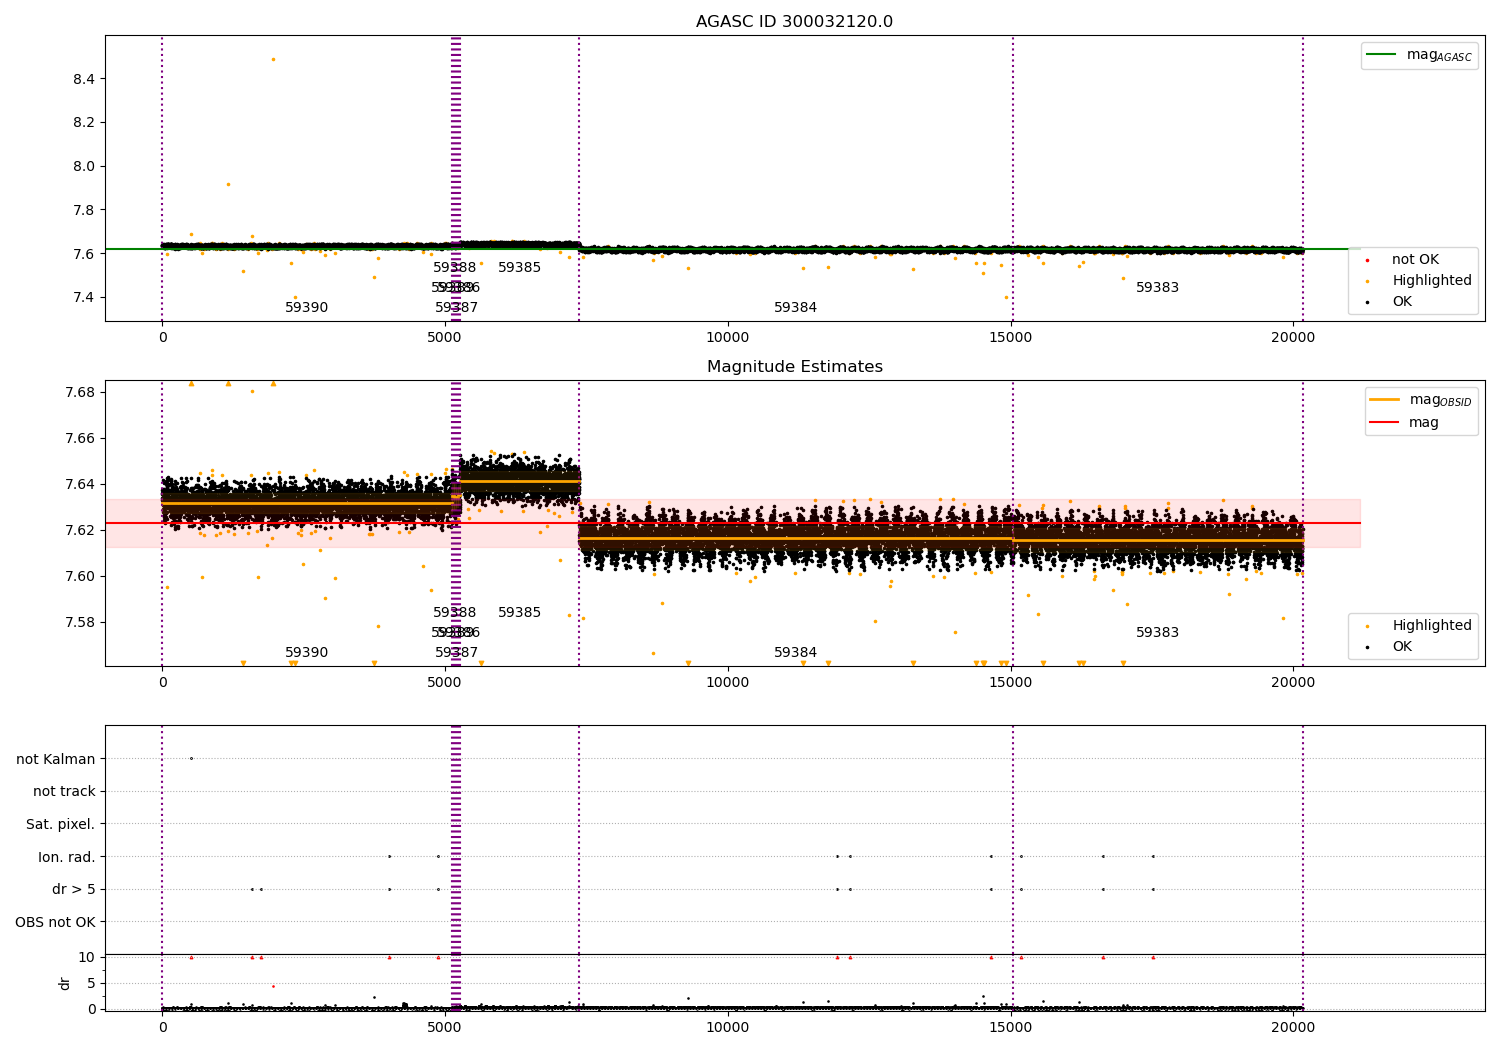The height and width of the screenshot is (1050, 1500).
Task: Select the mag OBSID legend entry
Action: pos(1421,400)
